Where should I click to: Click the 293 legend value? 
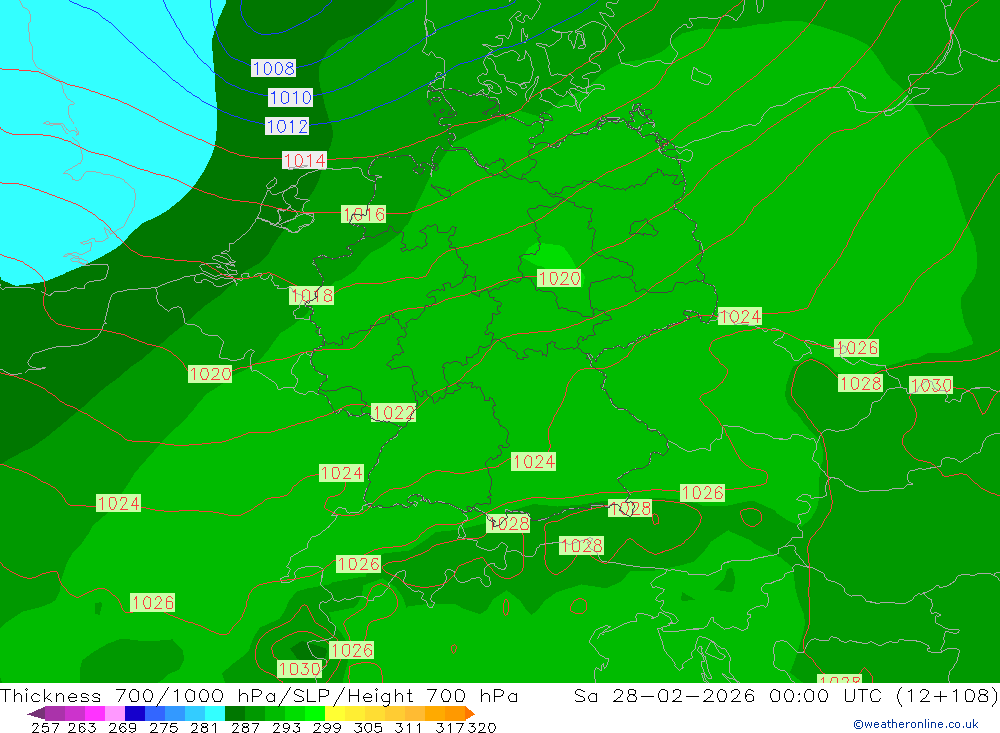pyautogui.click(x=286, y=727)
